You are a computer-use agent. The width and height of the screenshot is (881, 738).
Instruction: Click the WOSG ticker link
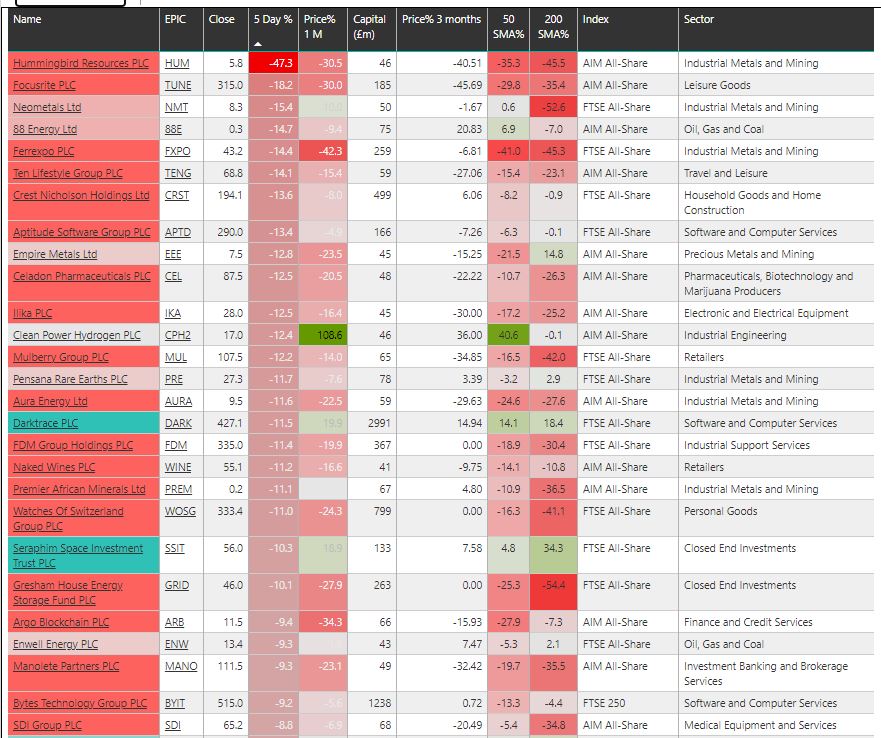180,511
